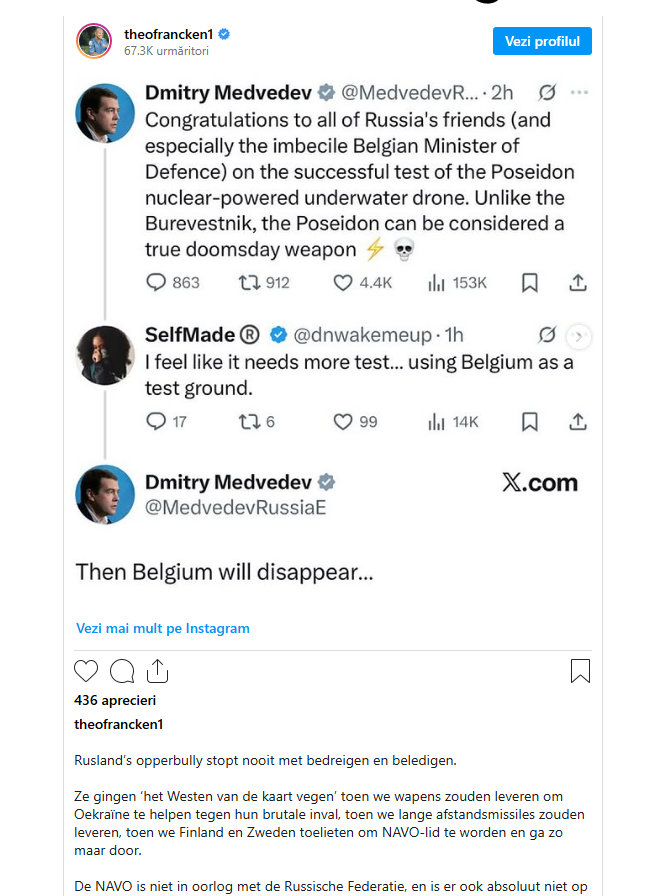Save post with the bookmark icon
Image resolution: width=647 pixels, height=896 pixels.
pyautogui.click(x=580, y=670)
